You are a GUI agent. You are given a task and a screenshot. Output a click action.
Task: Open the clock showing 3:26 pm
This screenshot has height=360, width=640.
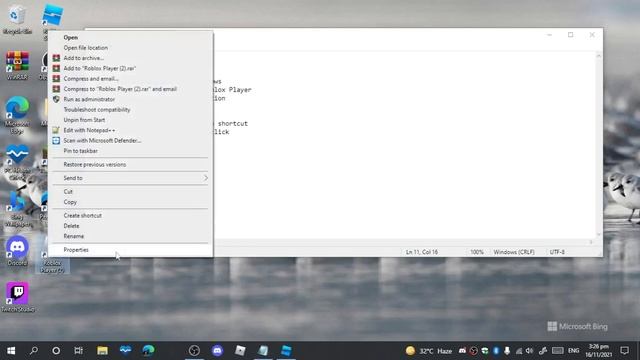pos(599,351)
